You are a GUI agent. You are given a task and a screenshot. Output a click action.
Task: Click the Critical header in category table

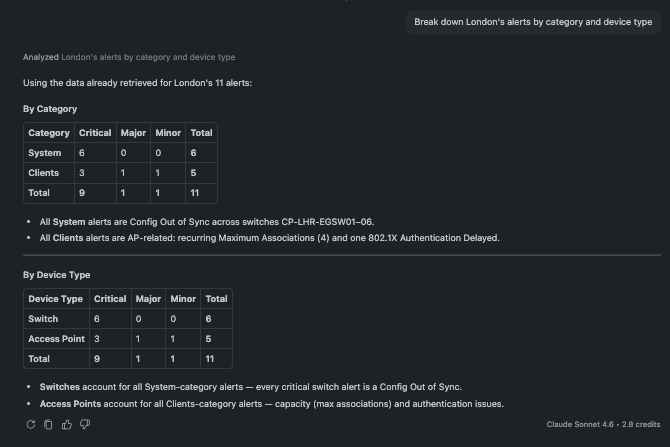point(95,133)
